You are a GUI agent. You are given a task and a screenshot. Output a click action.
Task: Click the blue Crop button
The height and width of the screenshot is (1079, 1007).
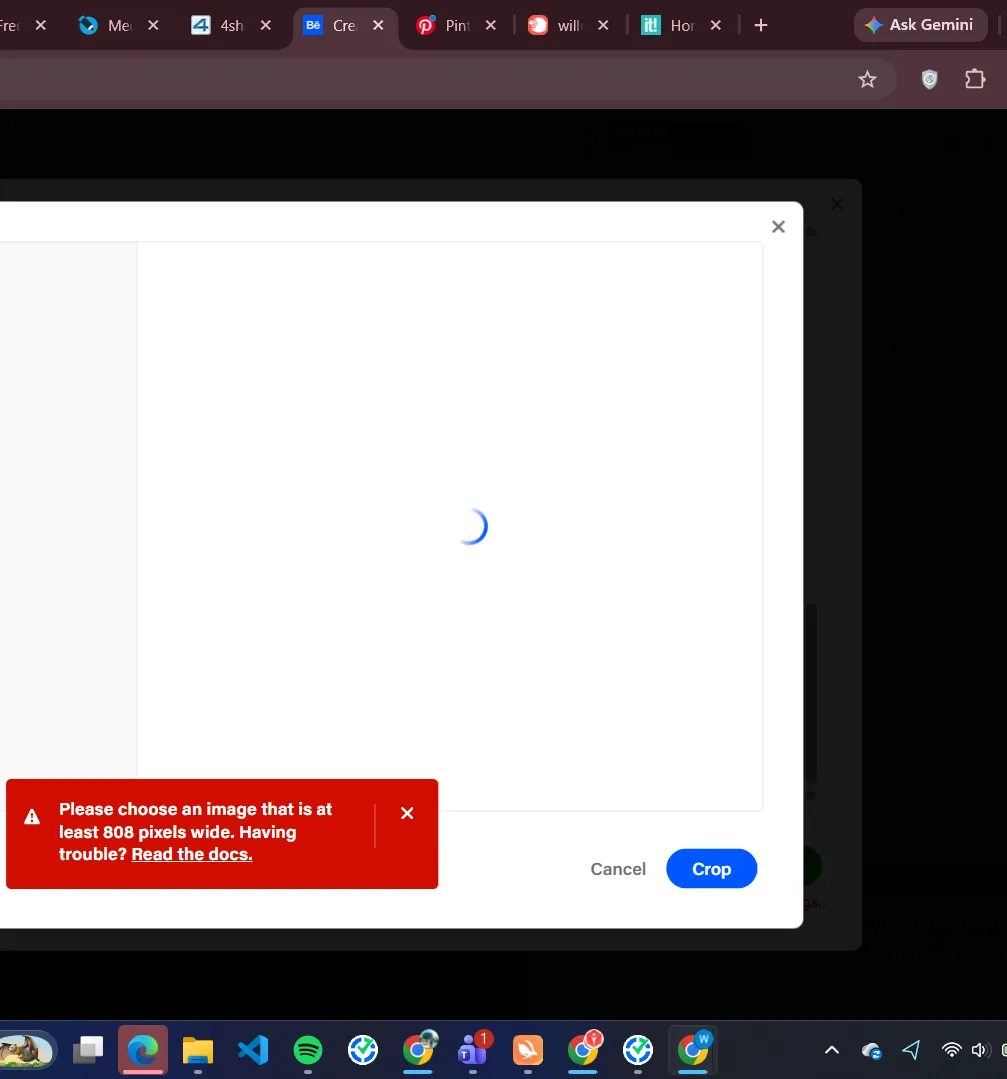tap(711, 869)
